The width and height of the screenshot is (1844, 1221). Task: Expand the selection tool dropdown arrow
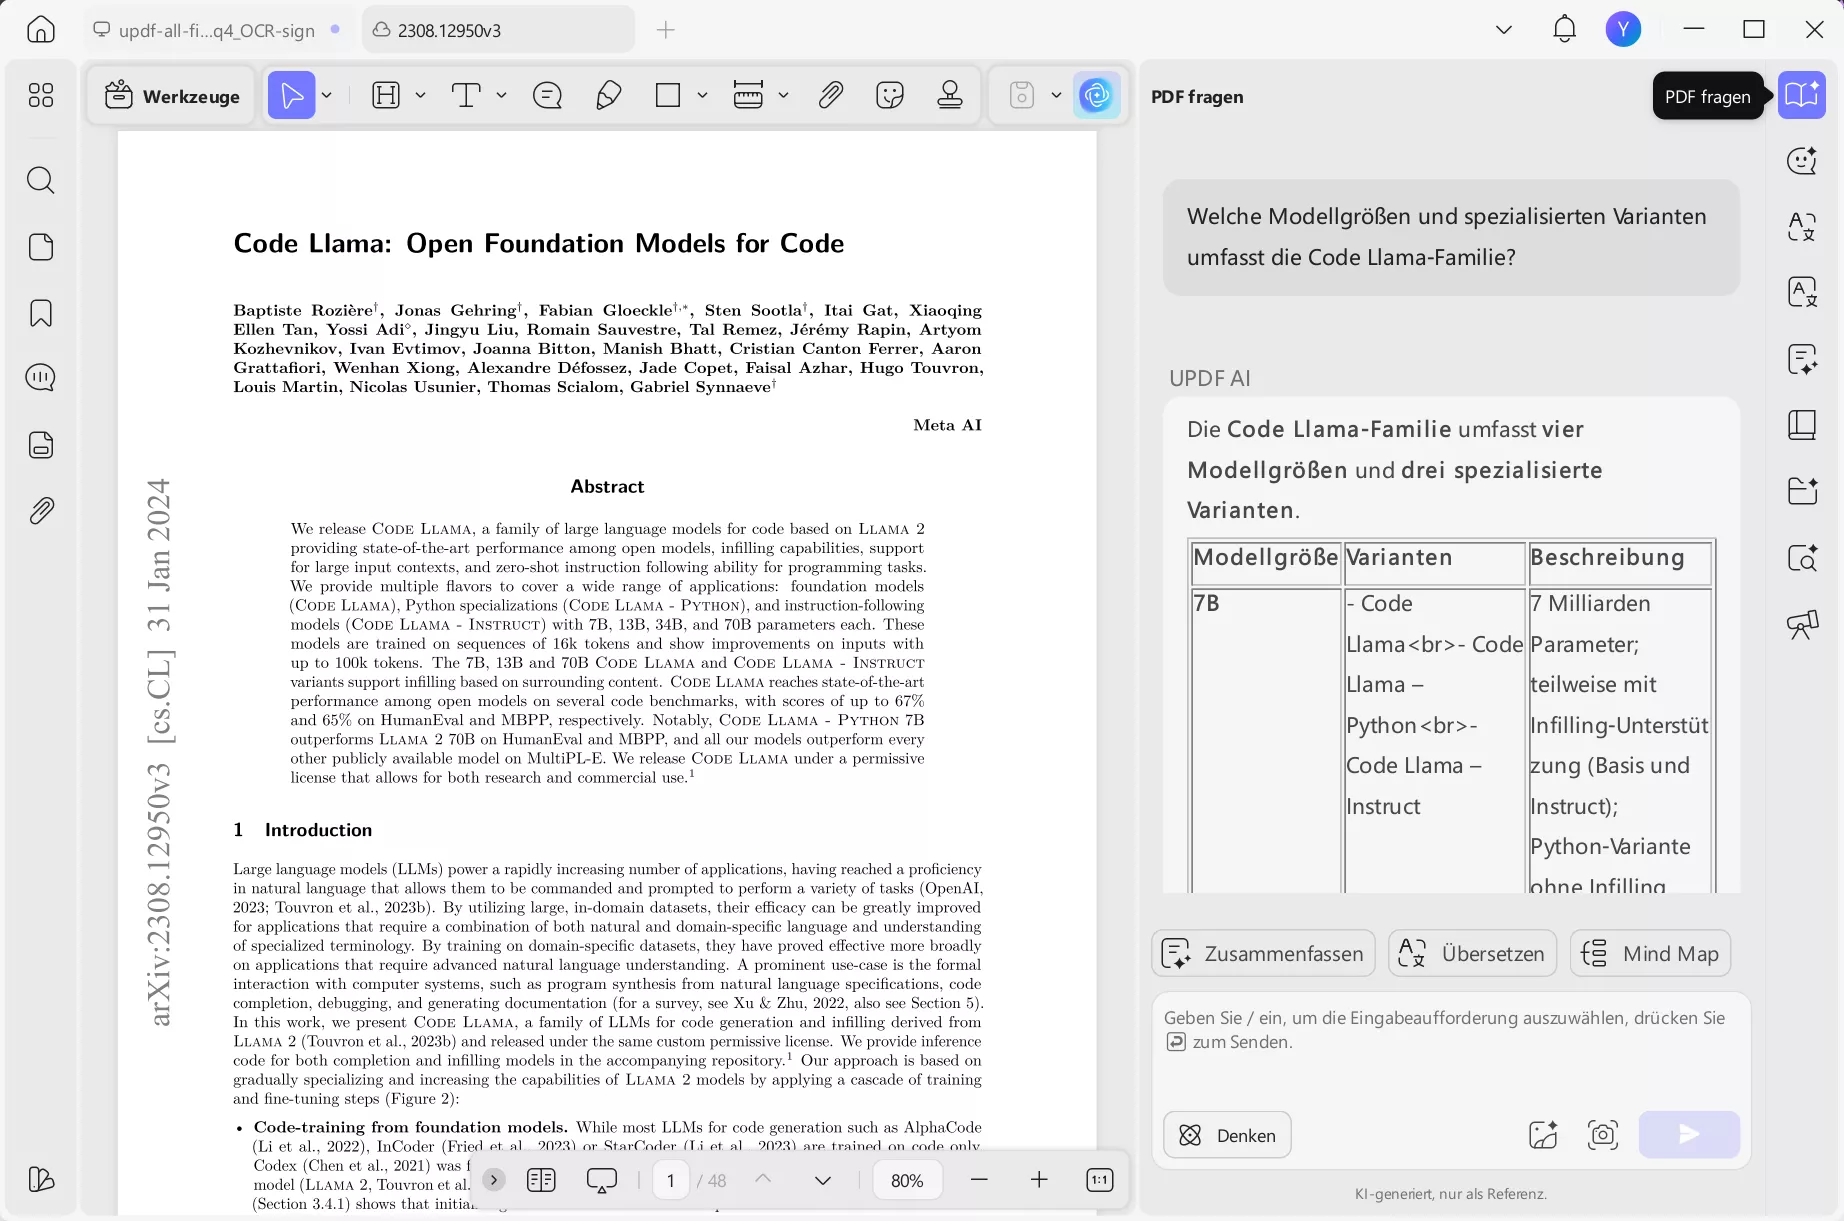click(327, 95)
